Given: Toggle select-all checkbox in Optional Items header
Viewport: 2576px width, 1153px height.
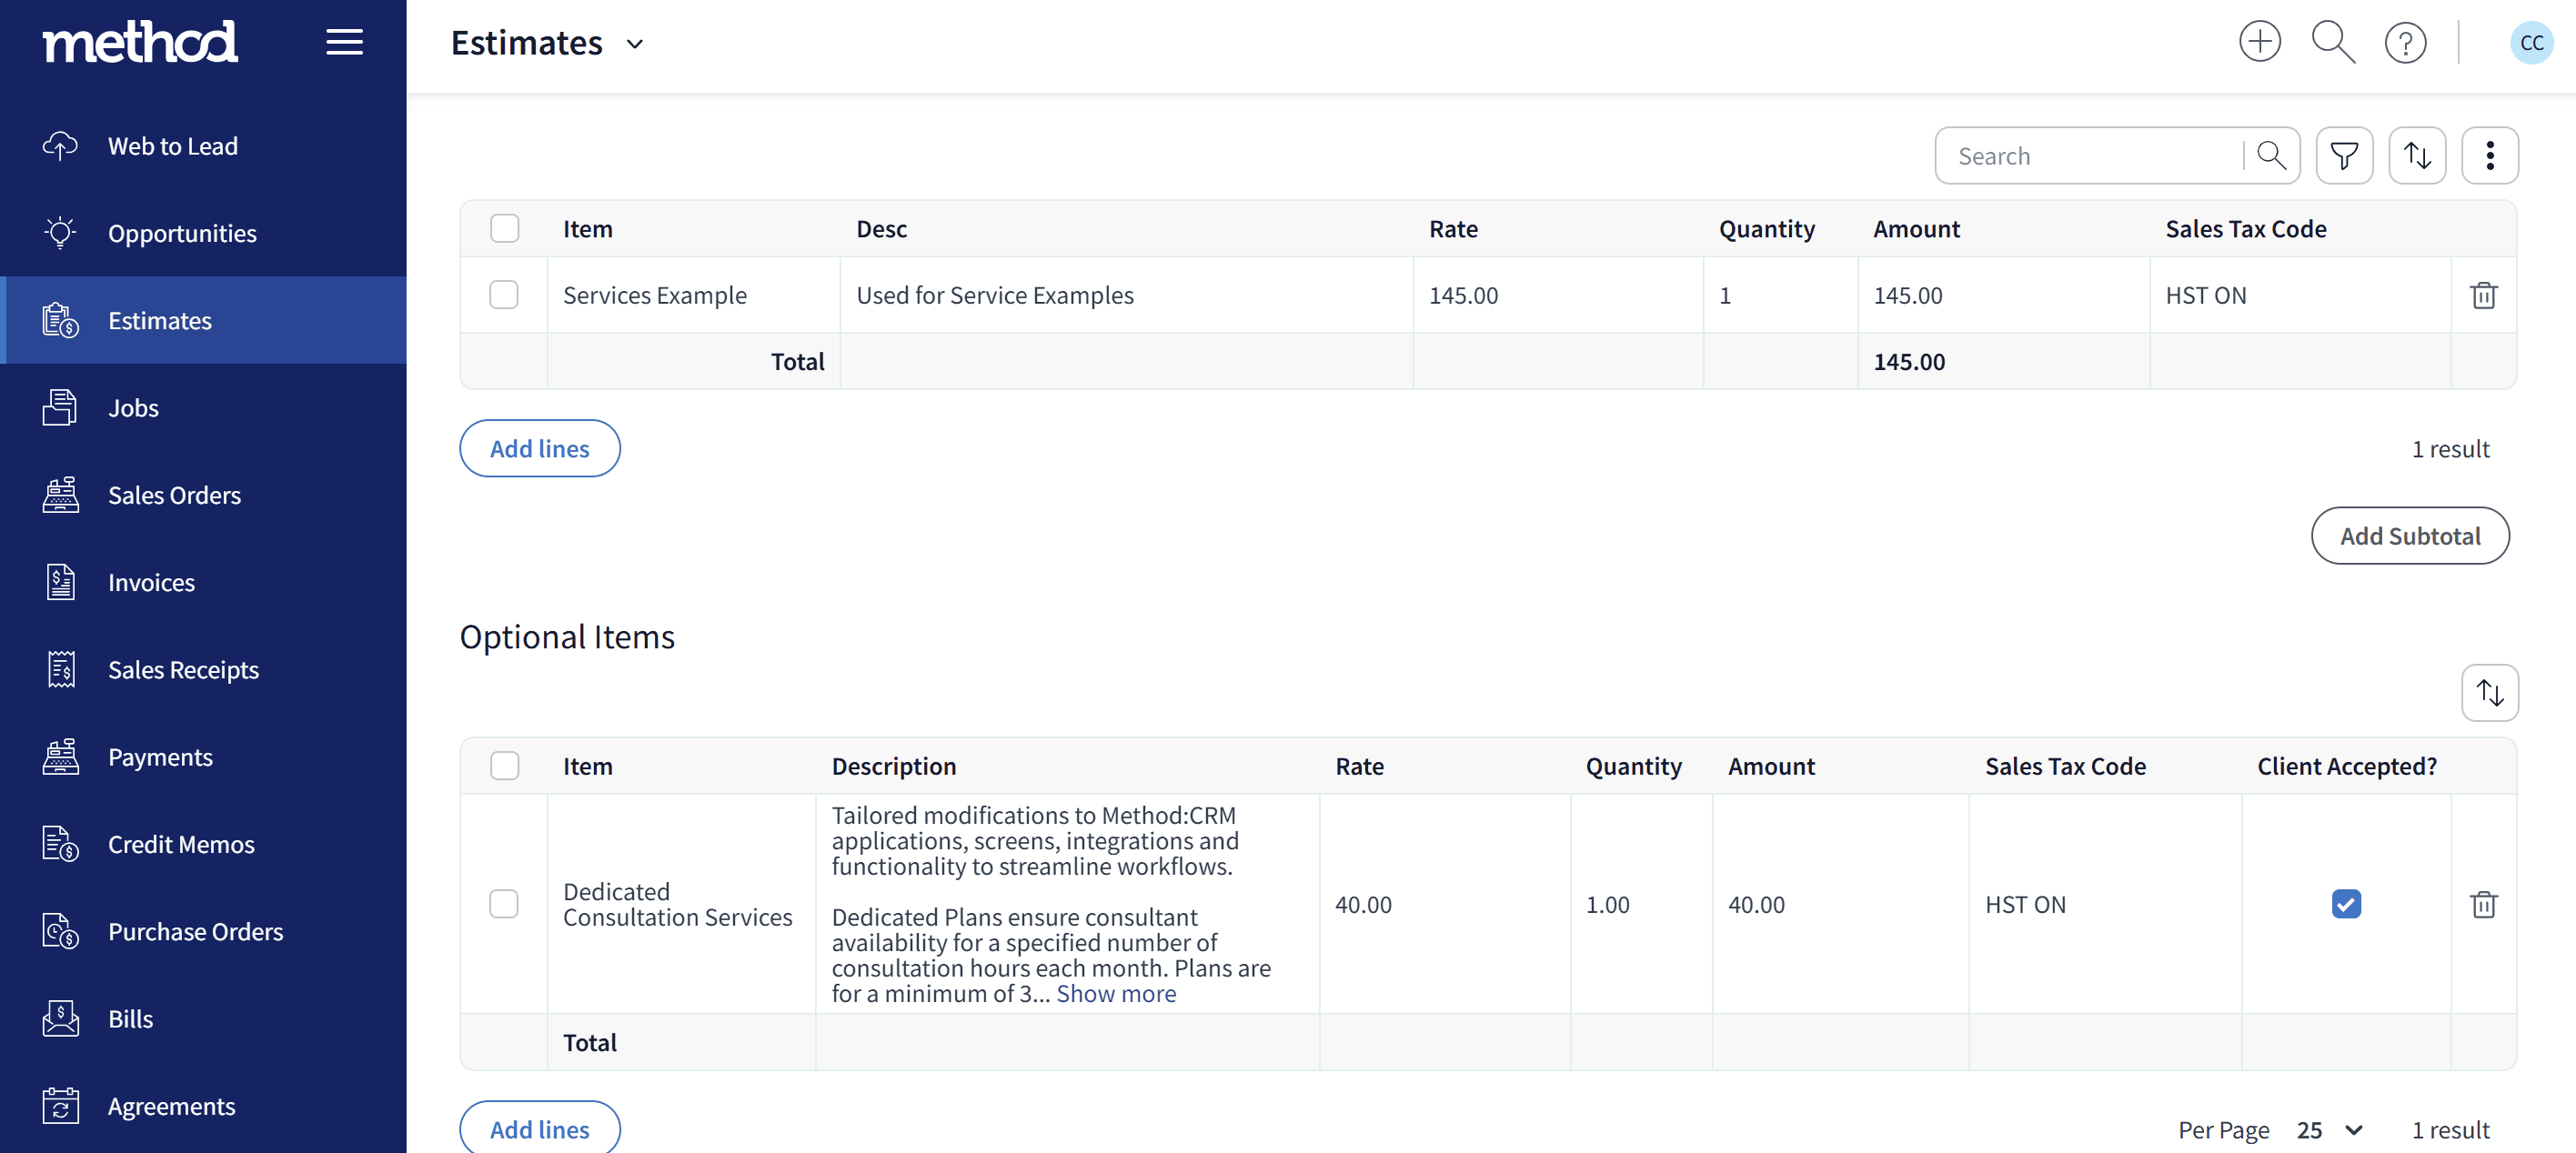Looking at the screenshot, I should [x=504, y=766].
